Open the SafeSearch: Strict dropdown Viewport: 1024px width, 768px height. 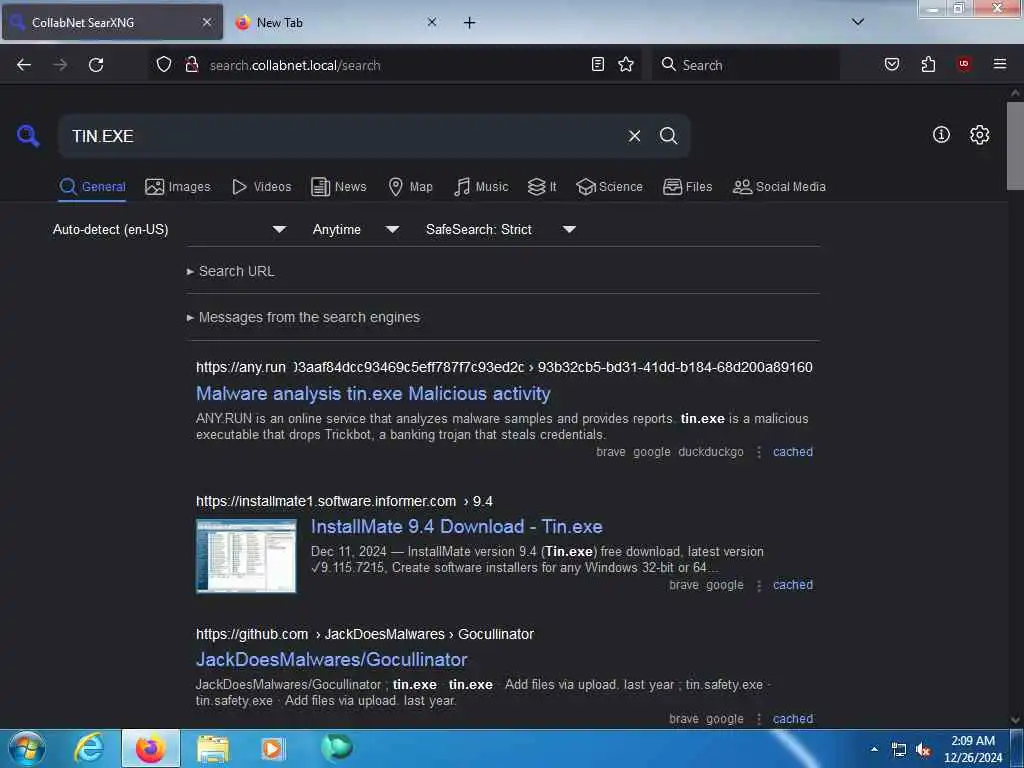pos(501,229)
